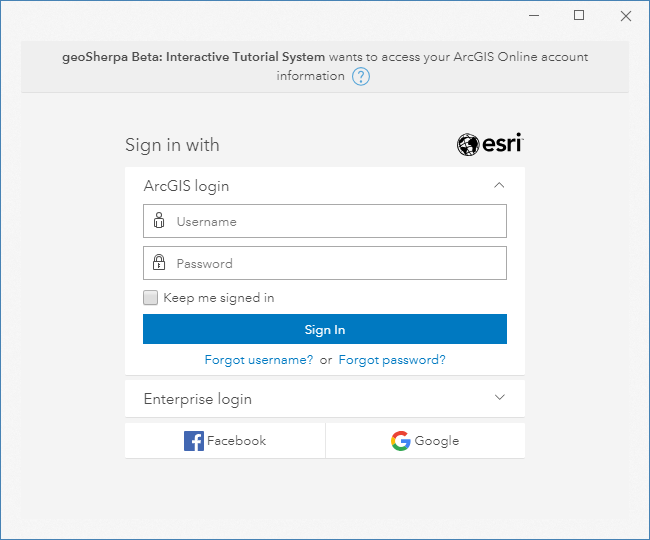Click the ArcGIS login header
Image resolution: width=650 pixels, height=540 pixels.
(x=325, y=186)
